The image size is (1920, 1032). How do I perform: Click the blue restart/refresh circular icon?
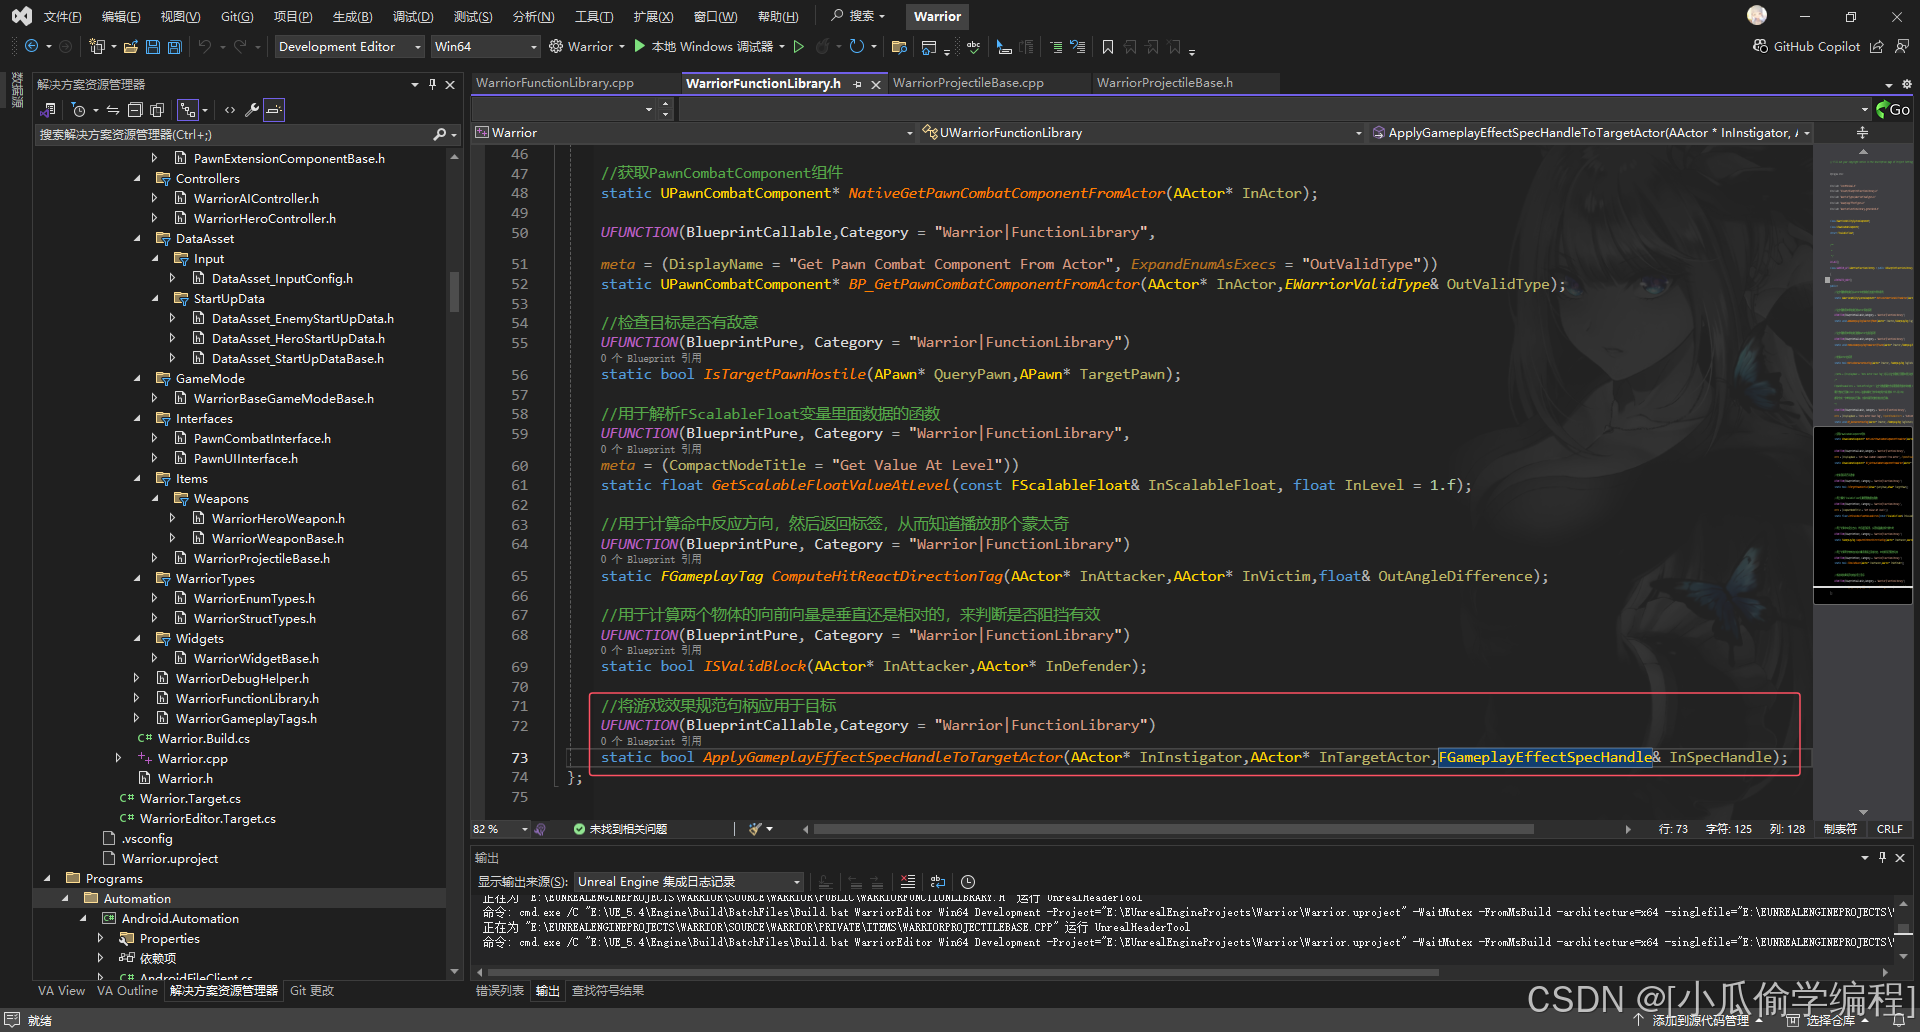856,46
